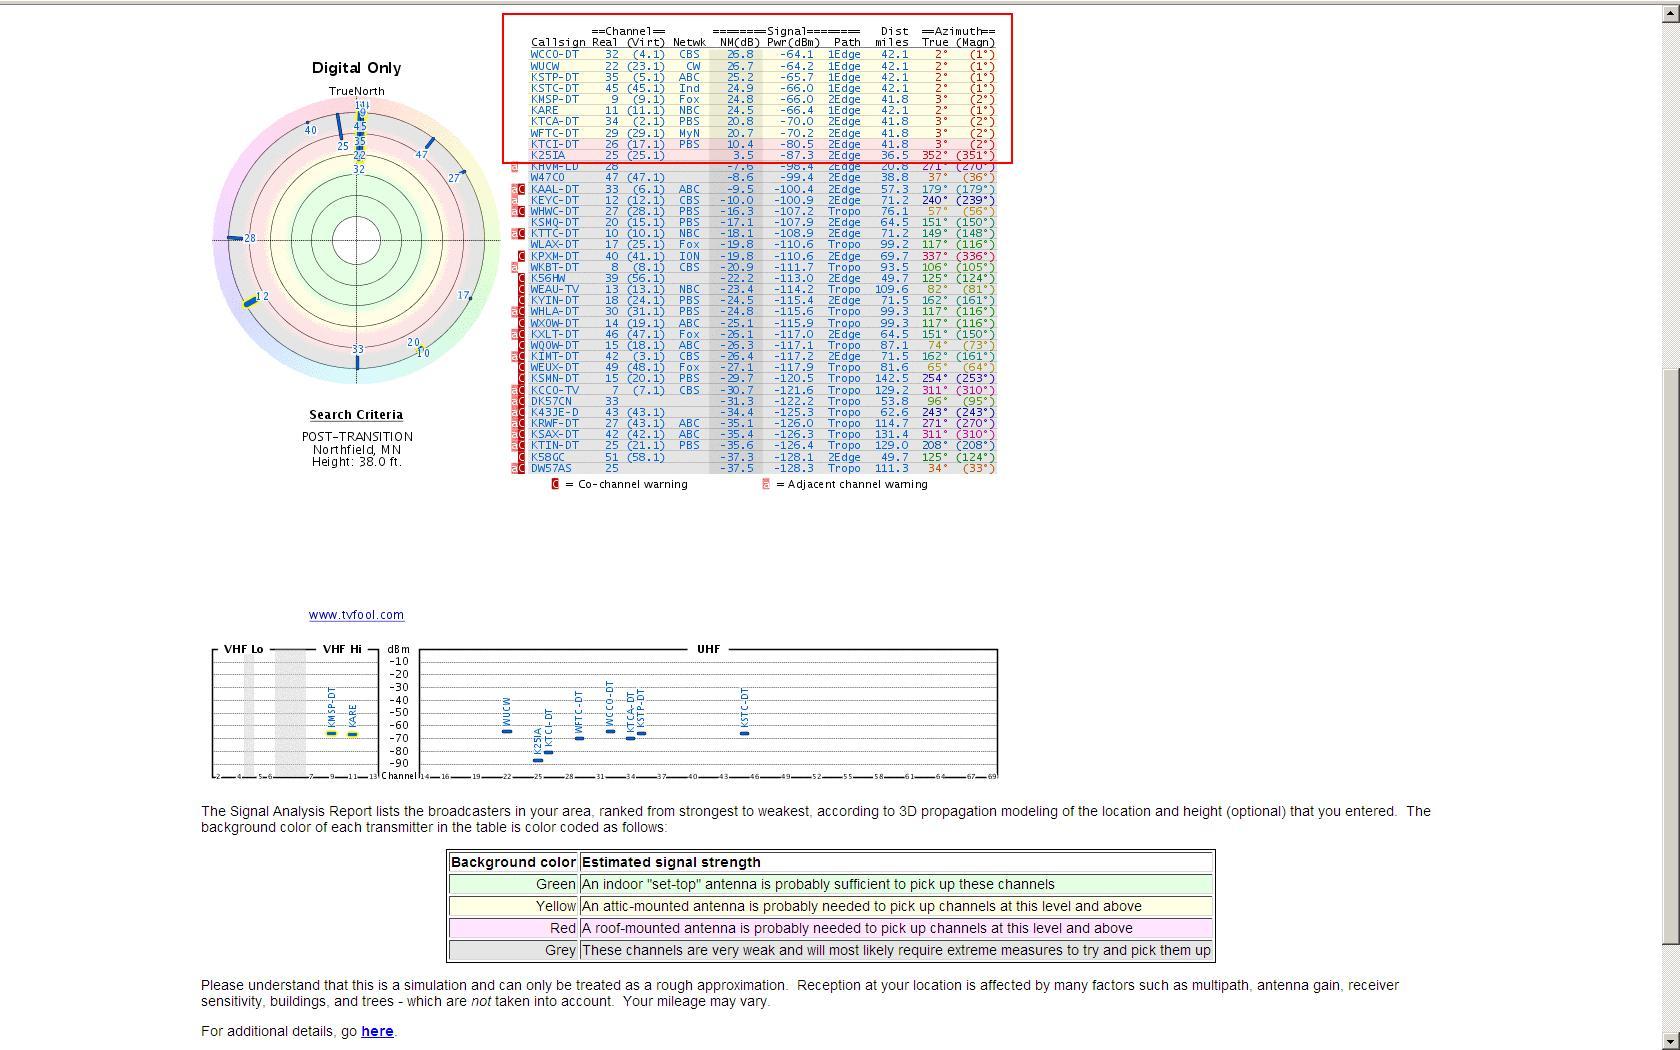Click the 'POST-TRANSITION' text
The image size is (1680, 1050).
click(357, 437)
